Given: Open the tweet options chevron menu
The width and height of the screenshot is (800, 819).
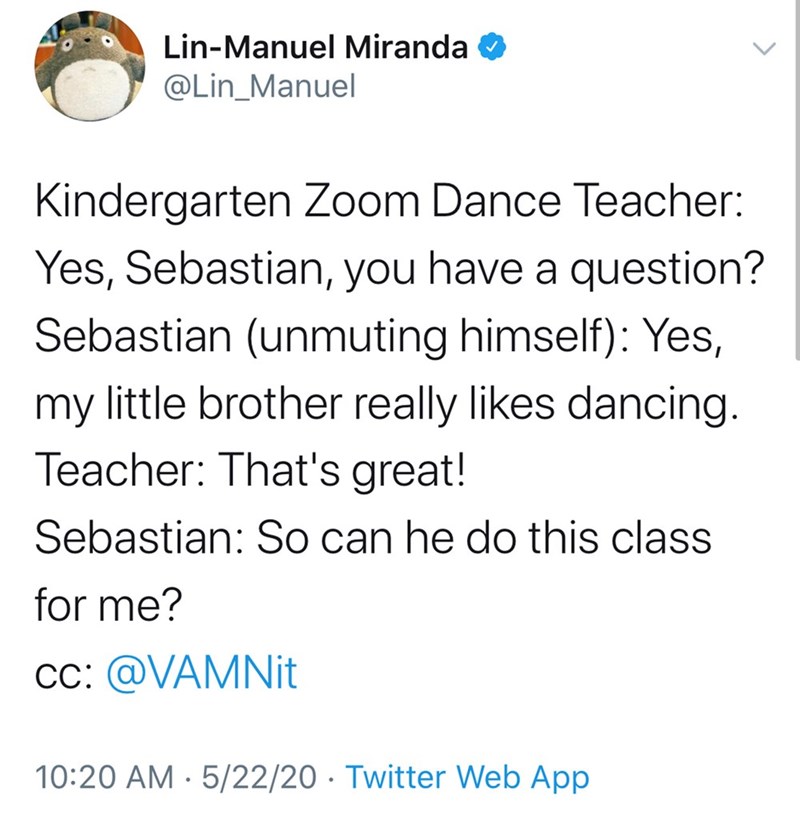Looking at the screenshot, I should click(x=764, y=49).
